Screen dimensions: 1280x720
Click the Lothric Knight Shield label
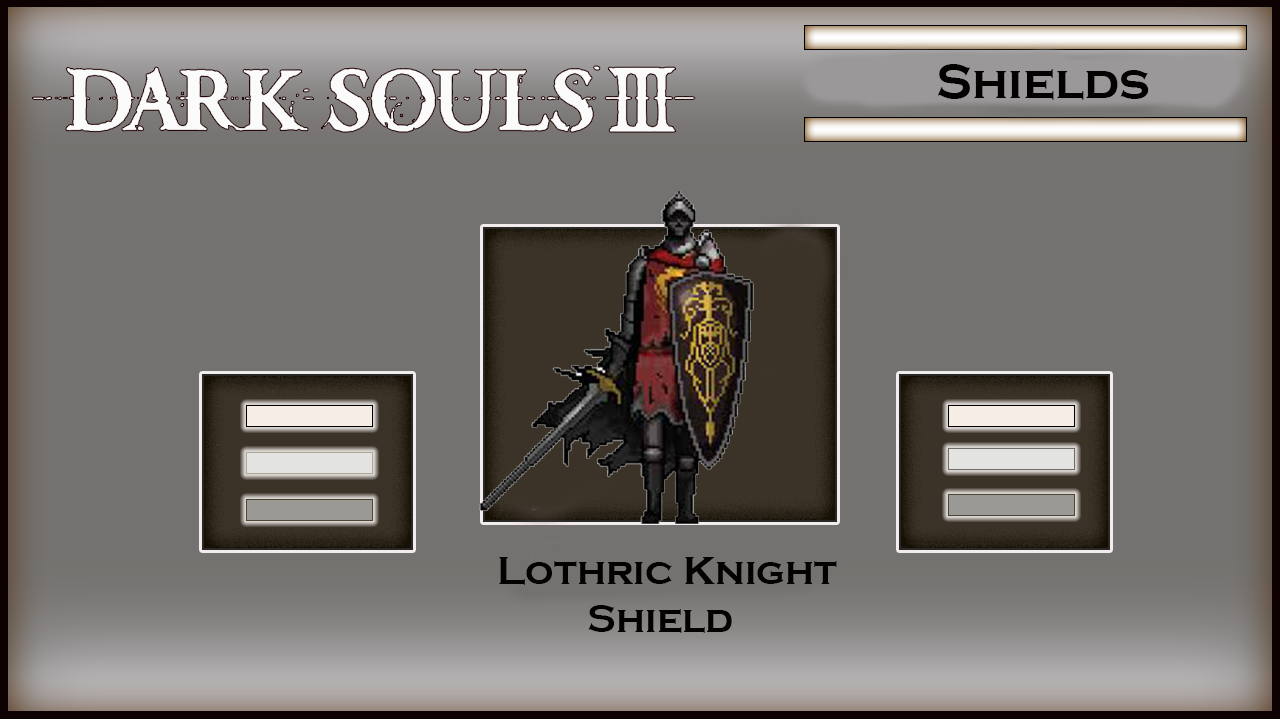click(x=666, y=596)
